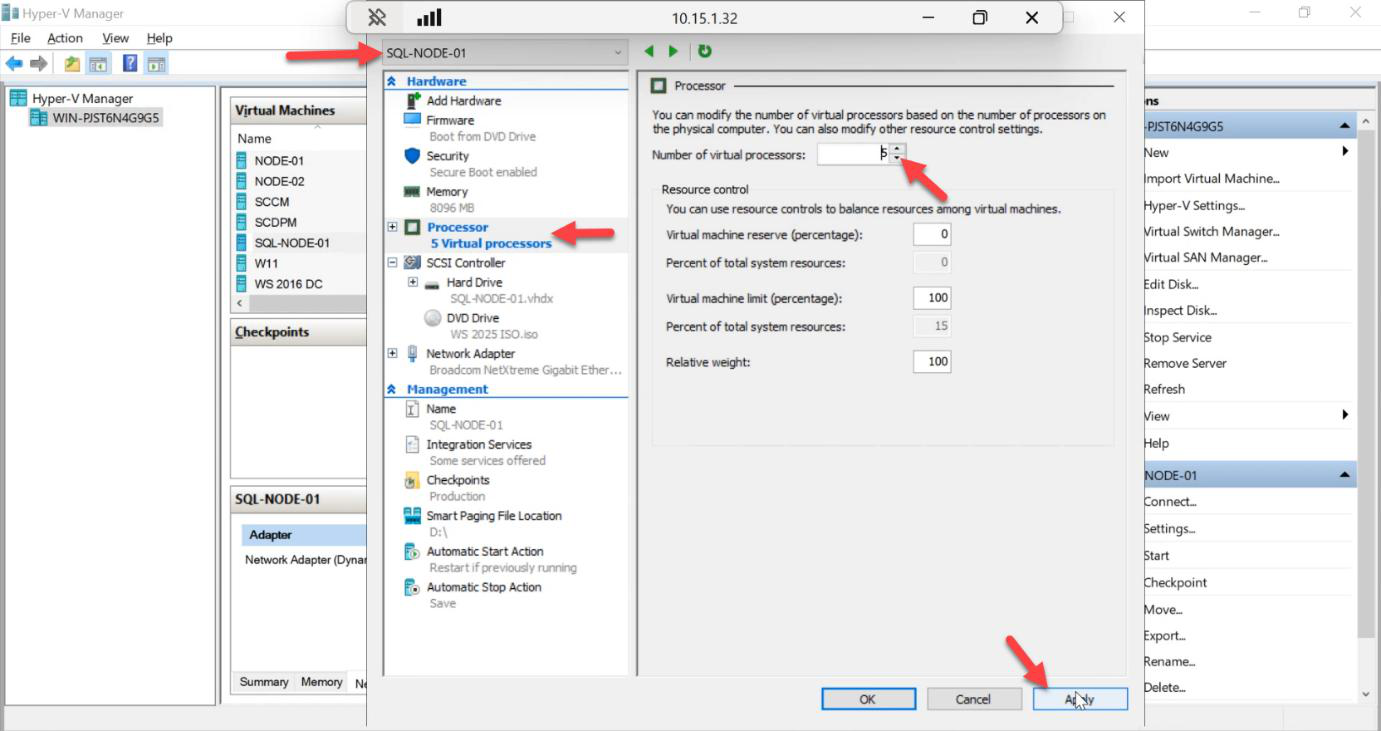Select Firmware in the hardware list
This screenshot has height=731, width=1381.
pos(450,120)
